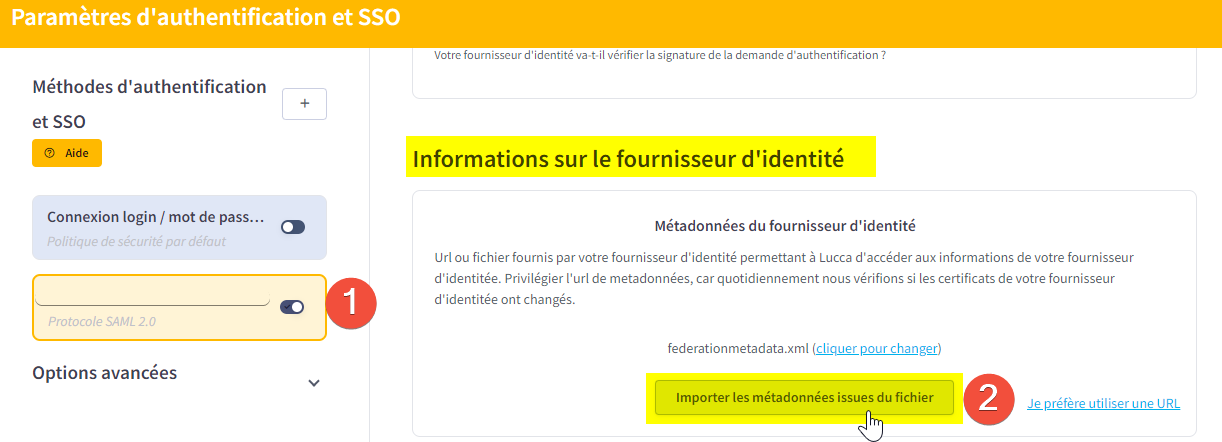This screenshot has height=442, width=1222.
Task: Click the 'cliquer pour changer' link
Action: pyautogui.click(x=877, y=349)
